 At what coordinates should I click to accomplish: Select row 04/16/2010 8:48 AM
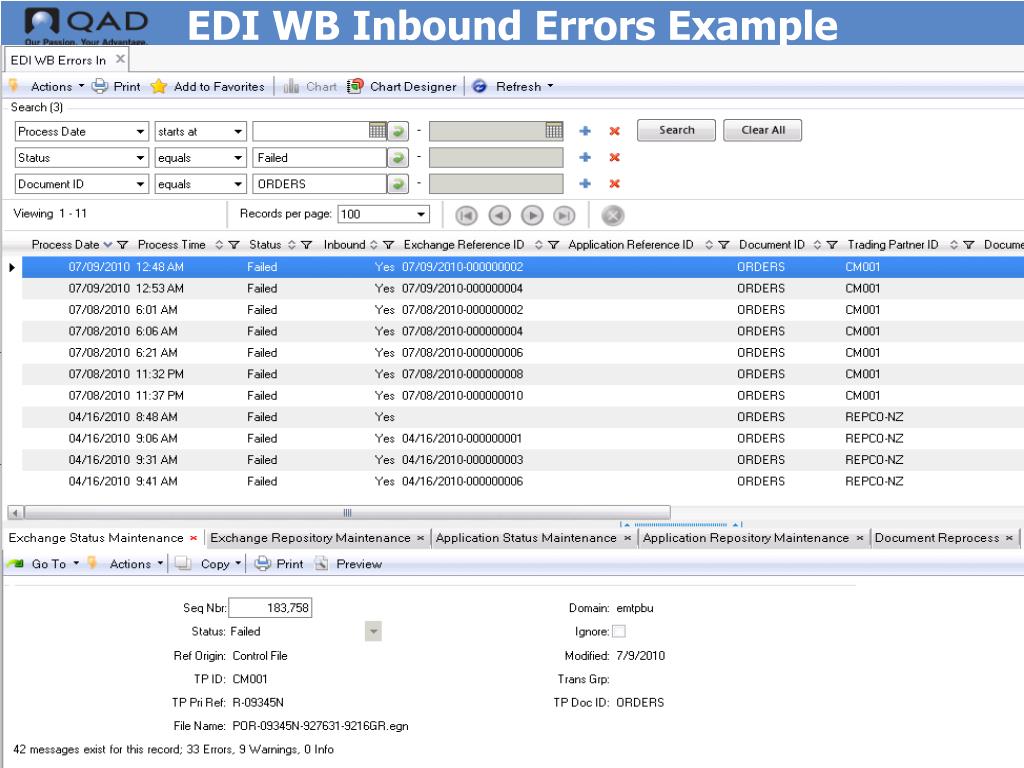click(522, 417)
